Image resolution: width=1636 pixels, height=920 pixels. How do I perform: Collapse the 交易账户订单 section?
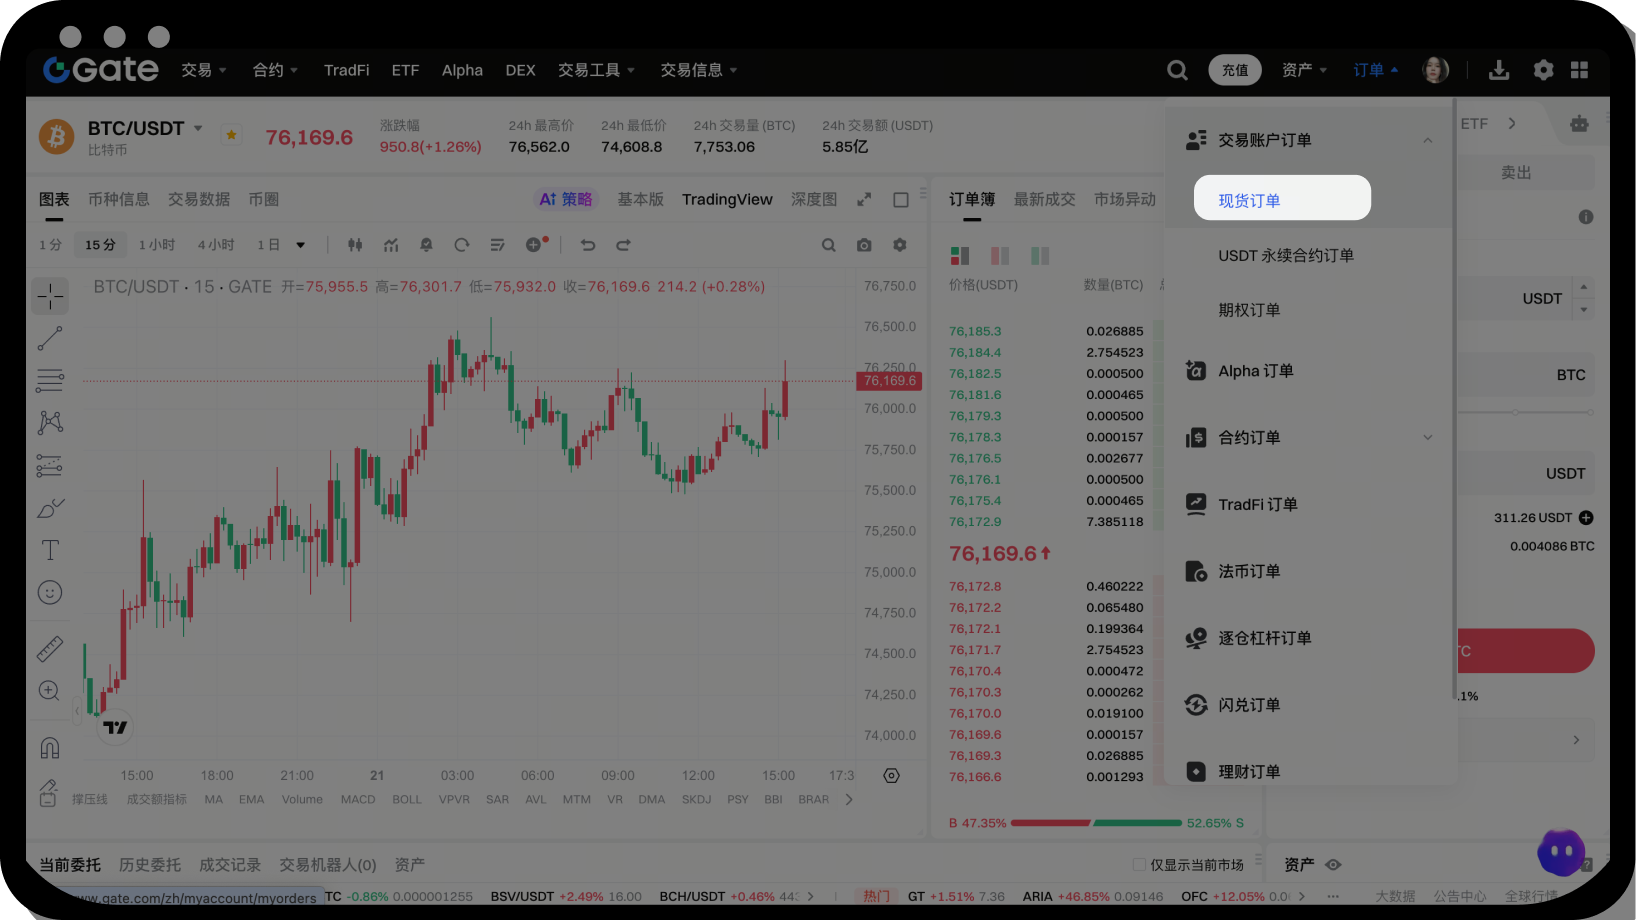[1427, 140]
